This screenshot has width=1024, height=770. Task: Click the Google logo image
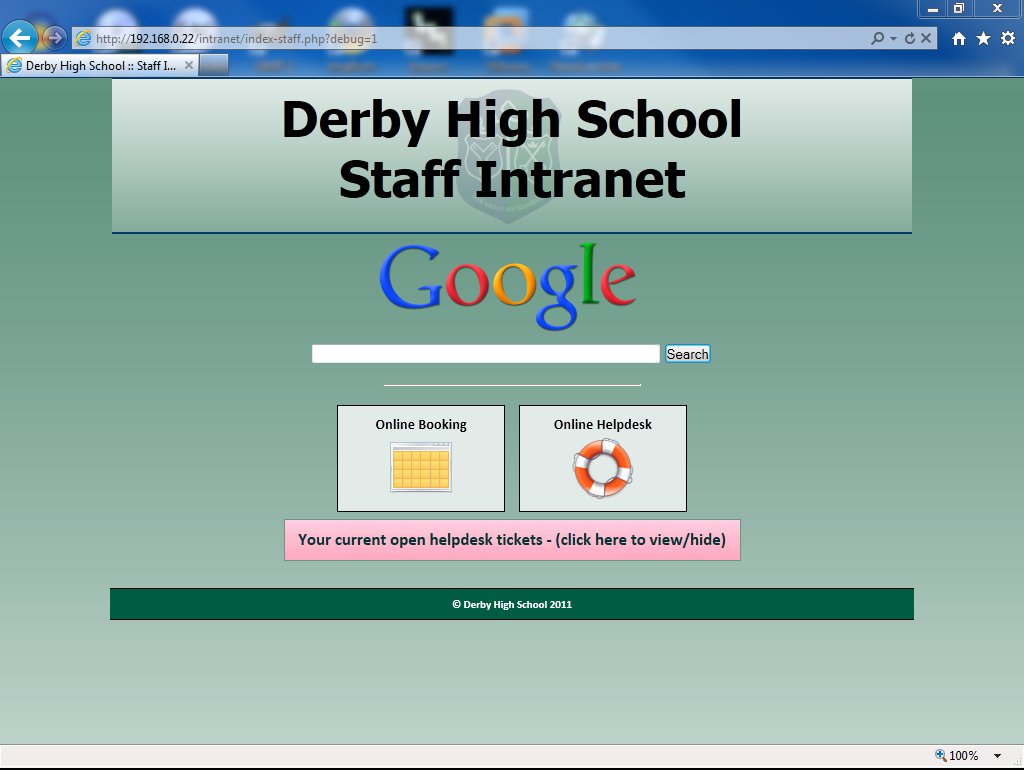507,286
